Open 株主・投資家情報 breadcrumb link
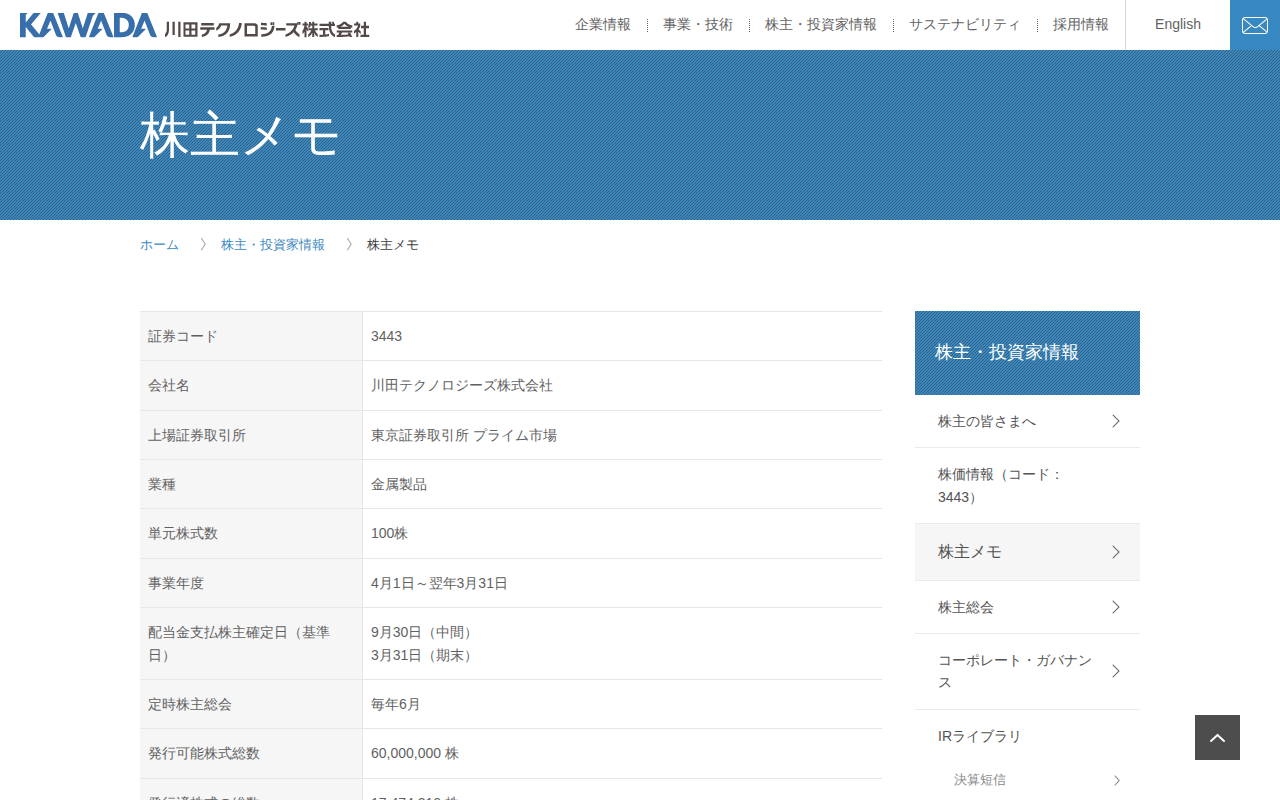Viewport: 1280px width, 800px height. click(x=273, y=245)
